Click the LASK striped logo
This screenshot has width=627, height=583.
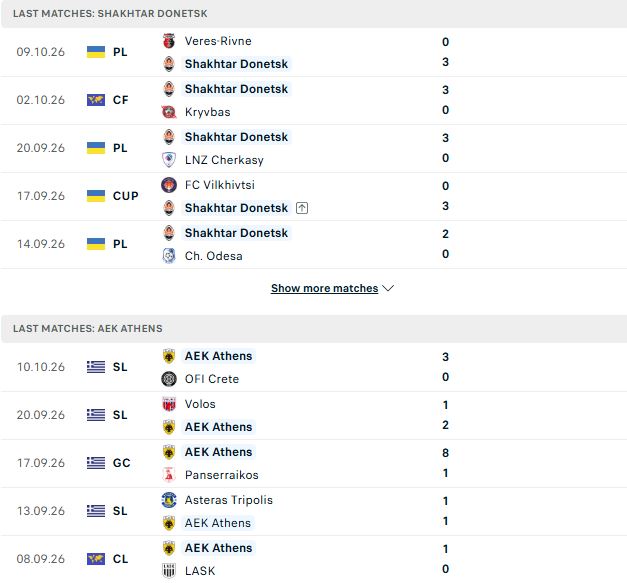click(169, 571)
